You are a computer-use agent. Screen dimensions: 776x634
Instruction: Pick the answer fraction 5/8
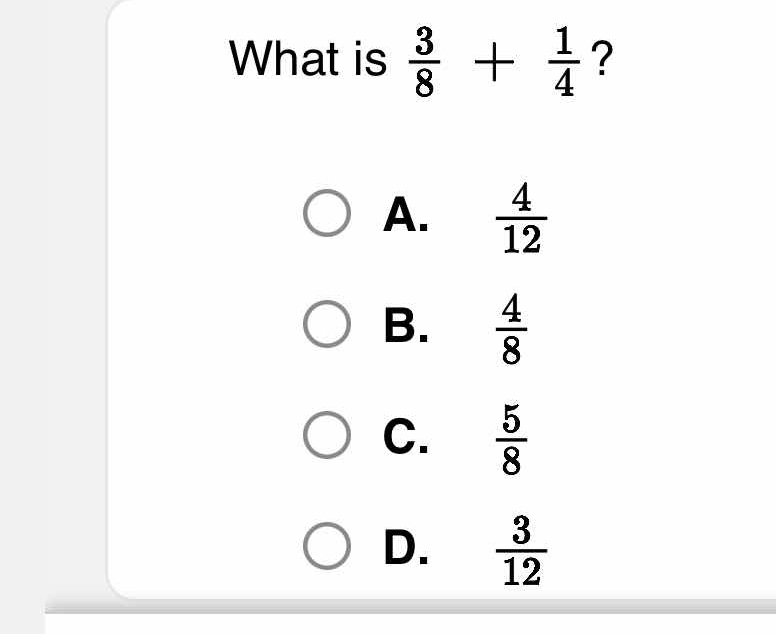pyautogui.click(x=511, y=439)
